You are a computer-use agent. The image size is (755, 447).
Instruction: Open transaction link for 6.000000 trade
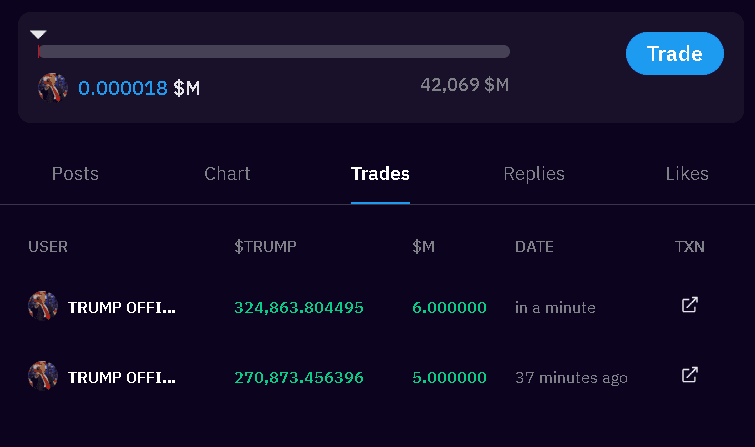click(690, 305)
